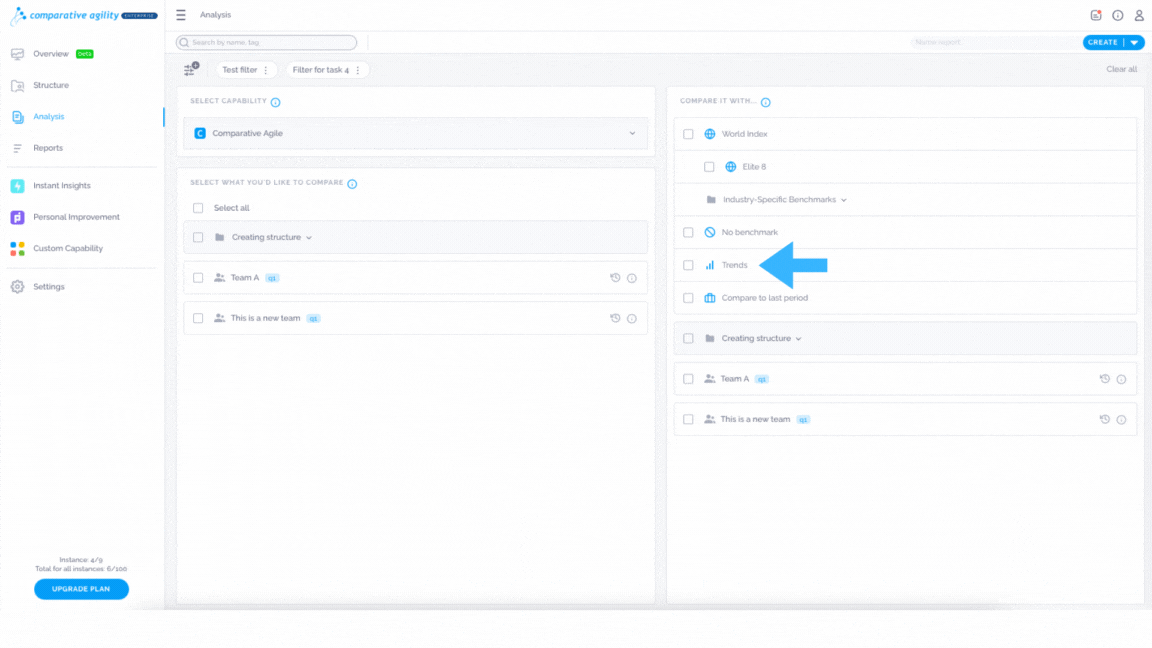Go to Reports in sidebar

[48, 148]
